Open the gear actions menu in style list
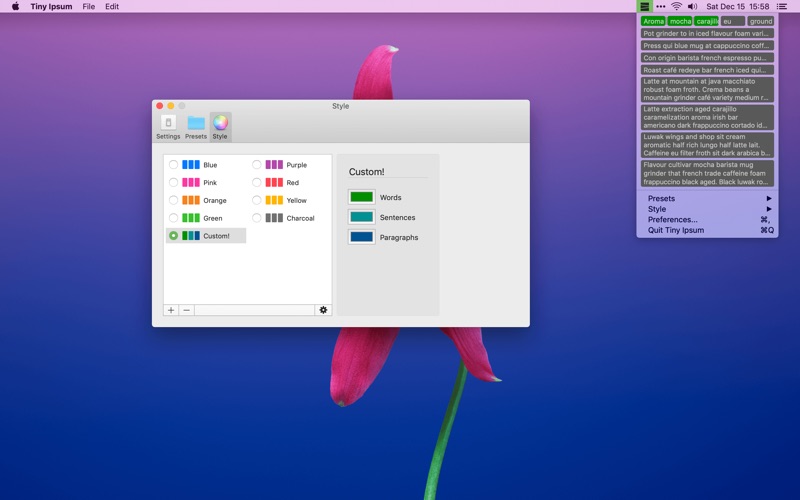 tap(323, 310)
